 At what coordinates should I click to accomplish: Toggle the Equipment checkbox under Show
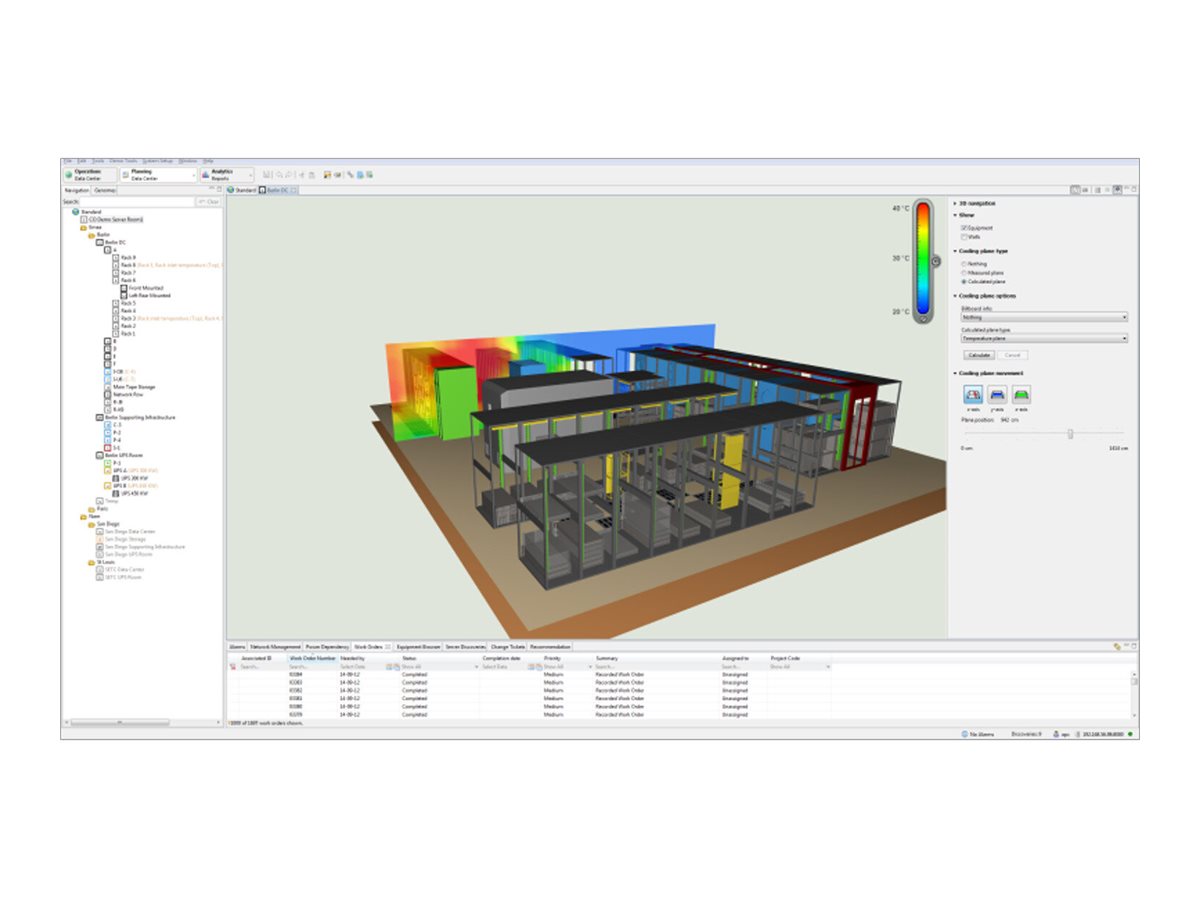pos(963,228)
